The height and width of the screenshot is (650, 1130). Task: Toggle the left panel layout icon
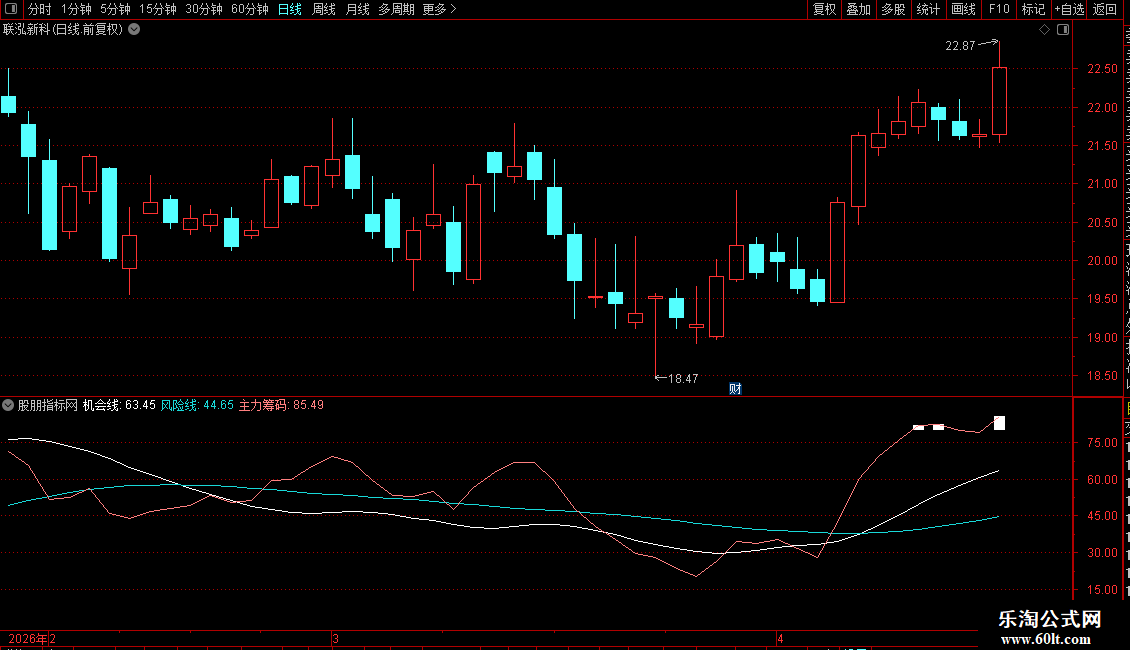tap(12, 9)
